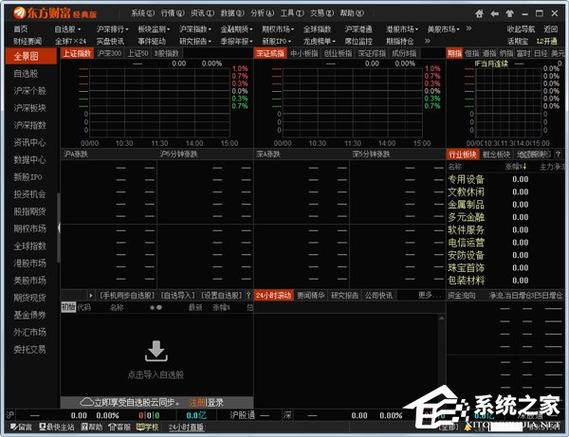Switch to the 创业板指 tab

click(338, 53)
